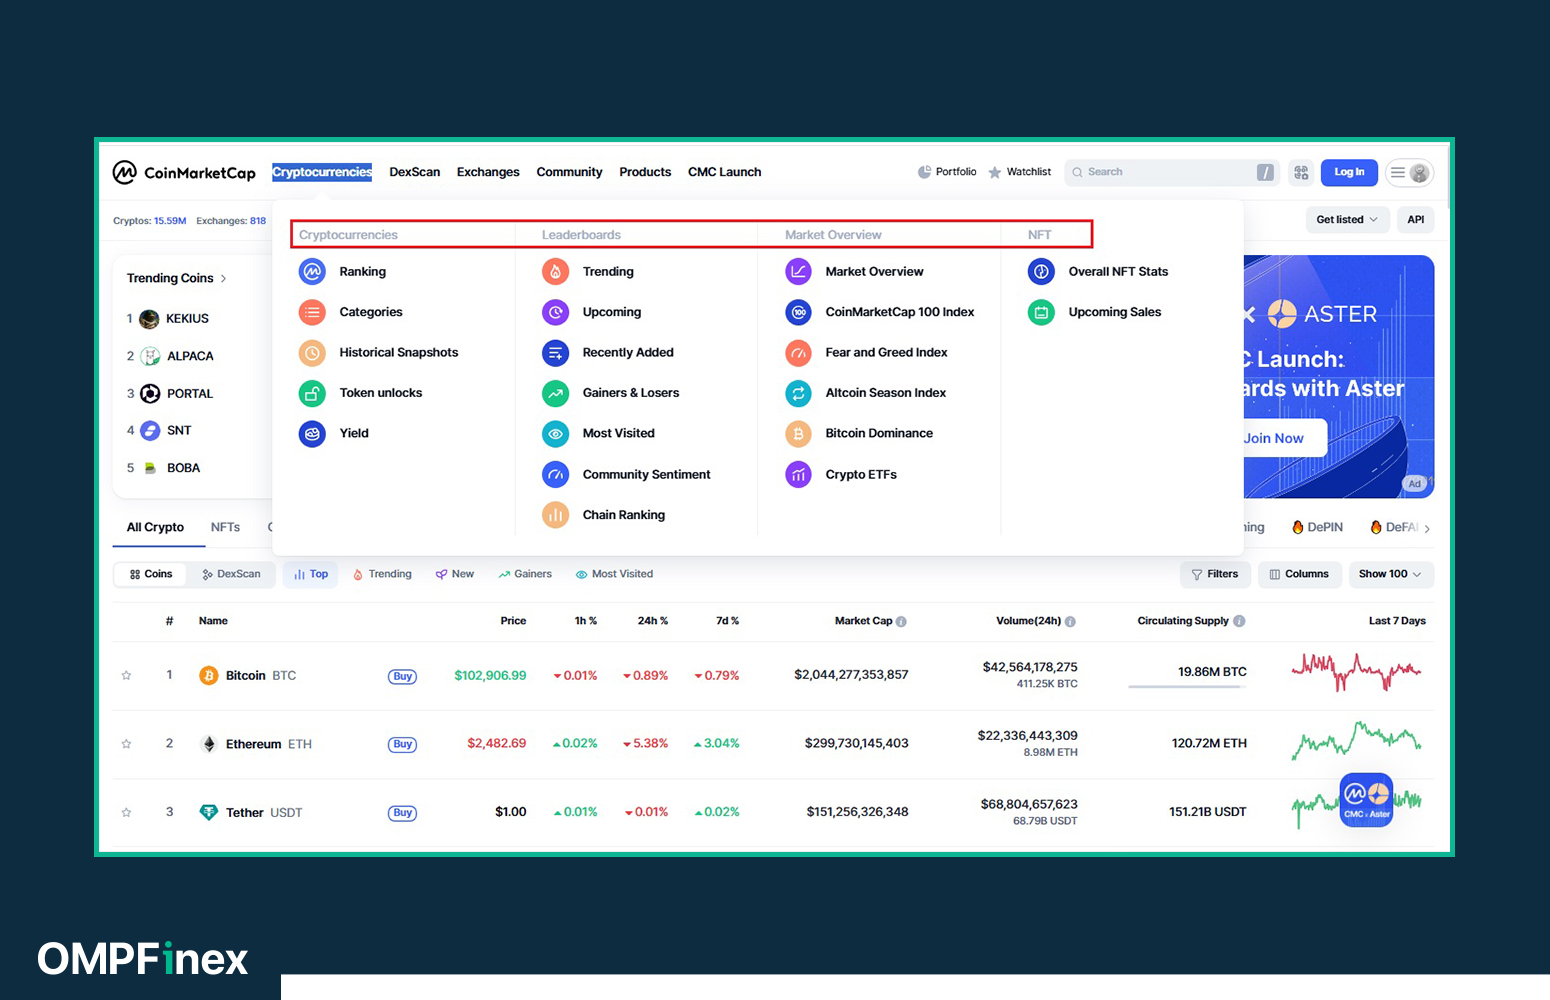The width and height of the screenshot is (1550, 1000).
Task: Open the Show 100 rows dropdown
Action: click(x=1391, y=574)
